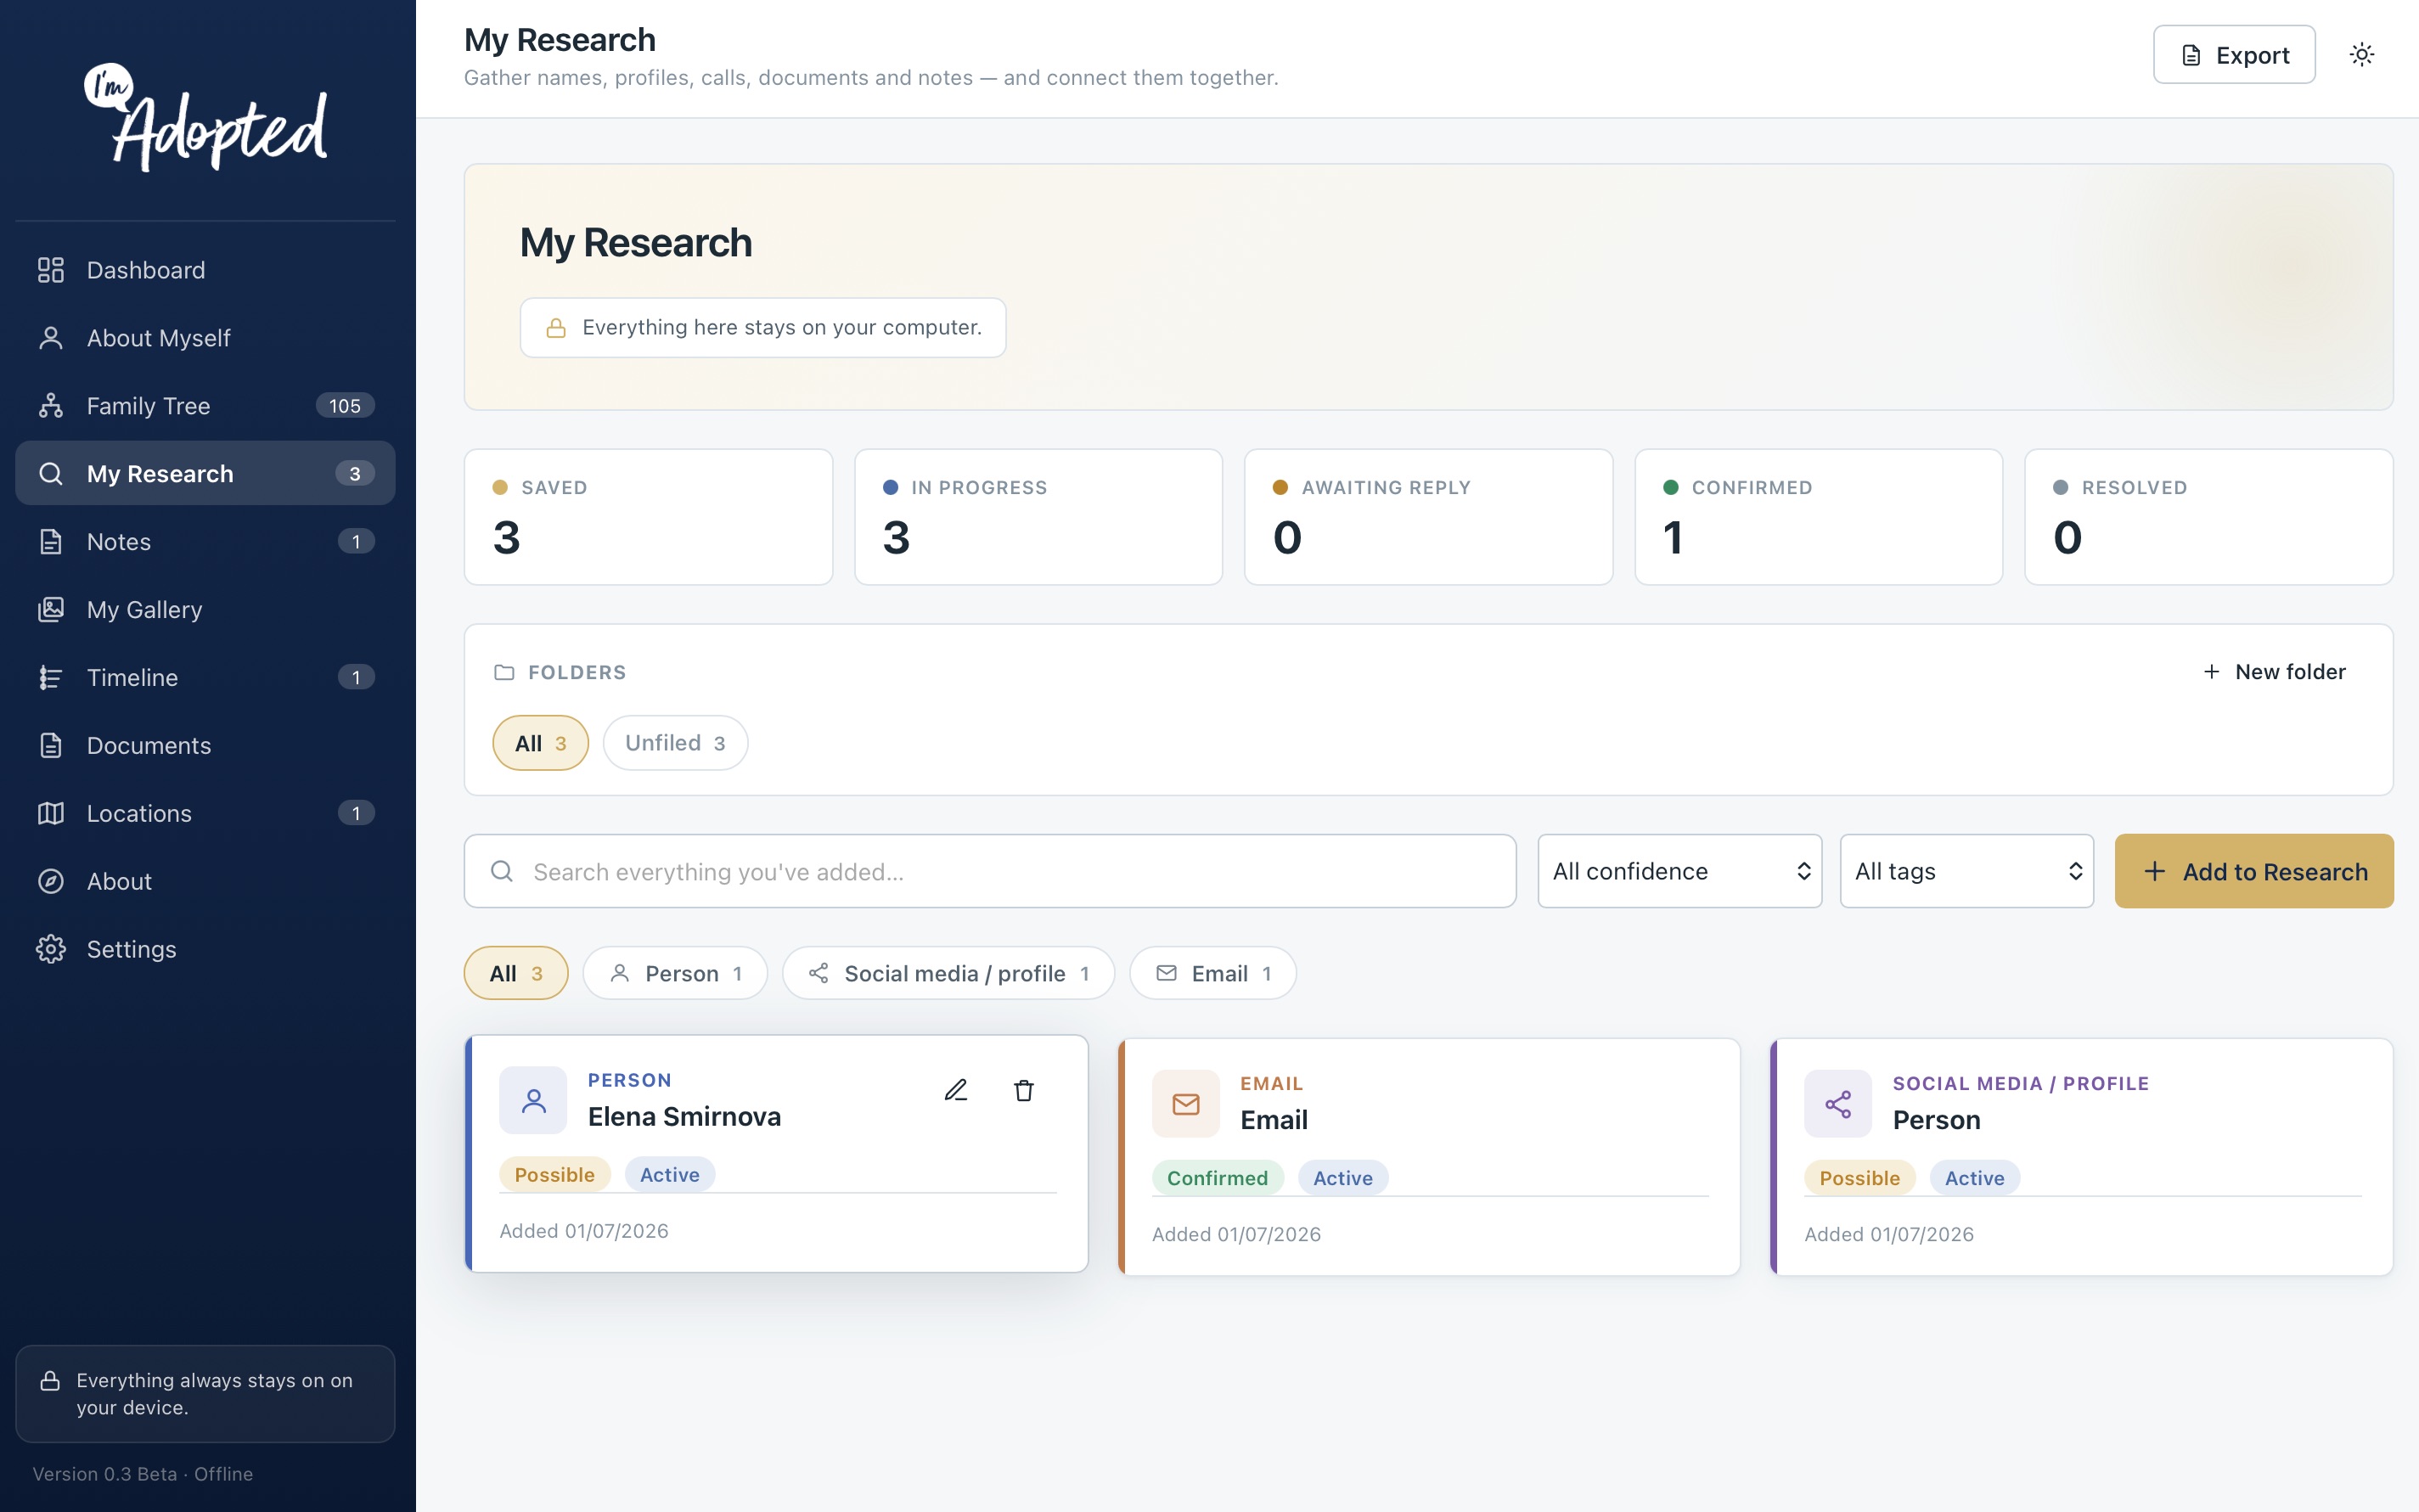Image resolution: width=2419 pixels, height=1512 pixels.
Task: Click the Export button
Action: coord(2234,55)
